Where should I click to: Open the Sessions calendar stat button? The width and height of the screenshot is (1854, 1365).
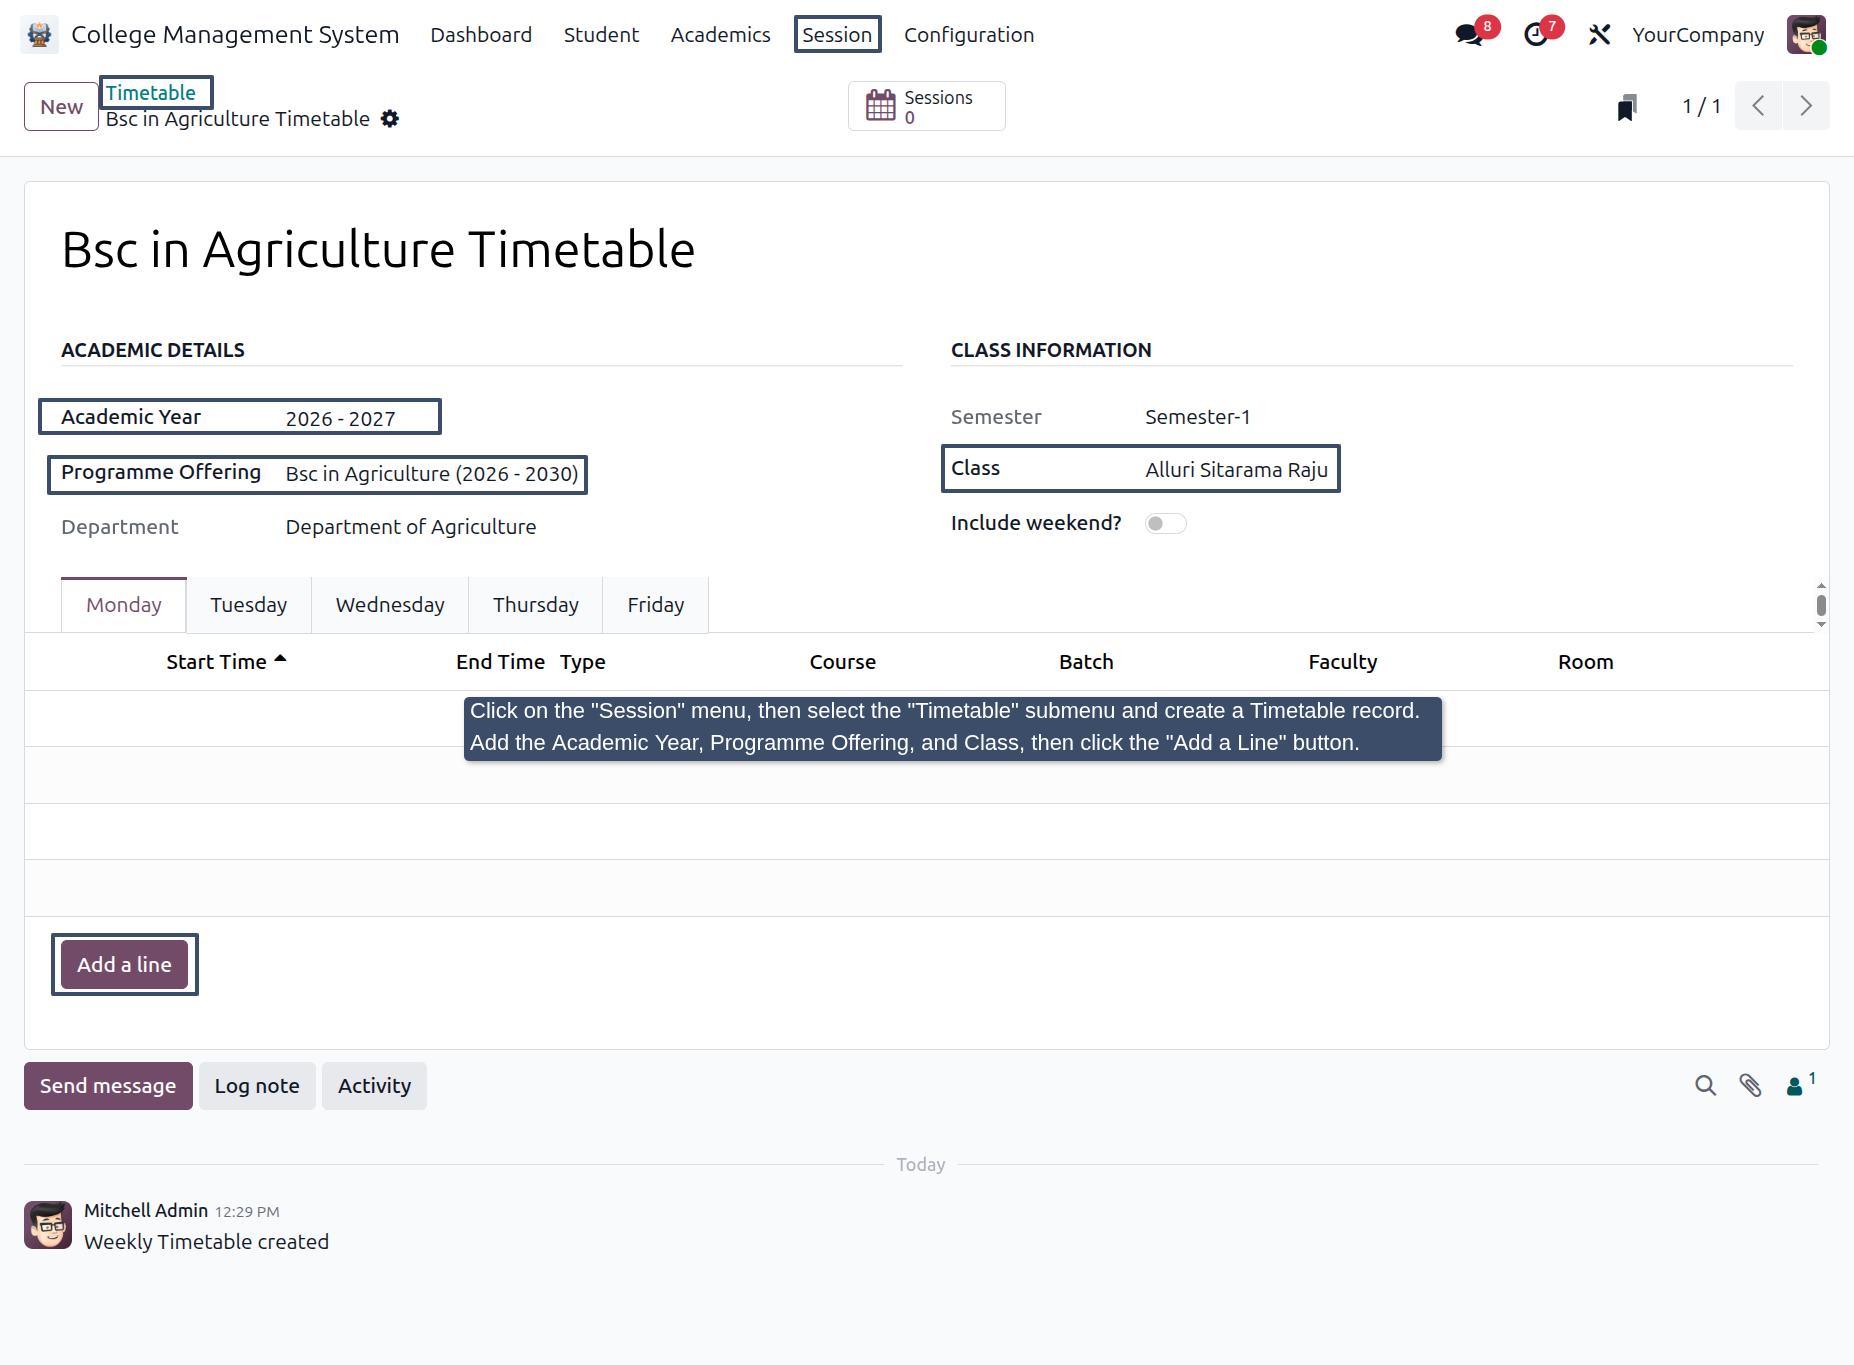coord(927,106)
